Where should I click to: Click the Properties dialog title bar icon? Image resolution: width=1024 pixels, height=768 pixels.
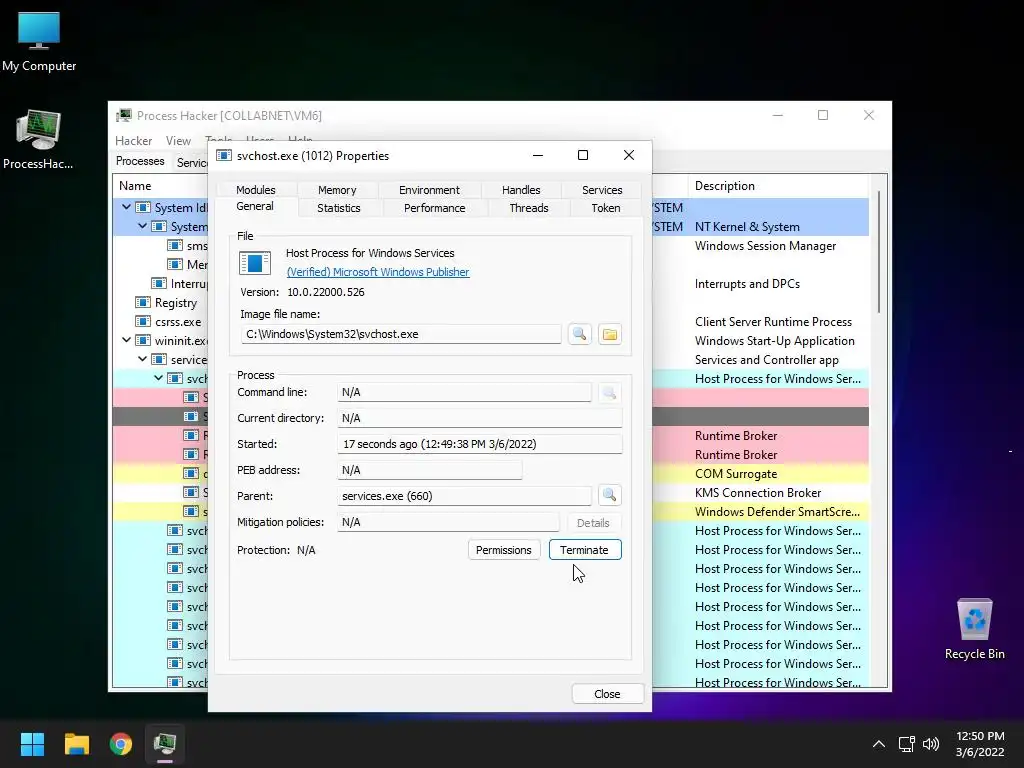coord(224,155)
